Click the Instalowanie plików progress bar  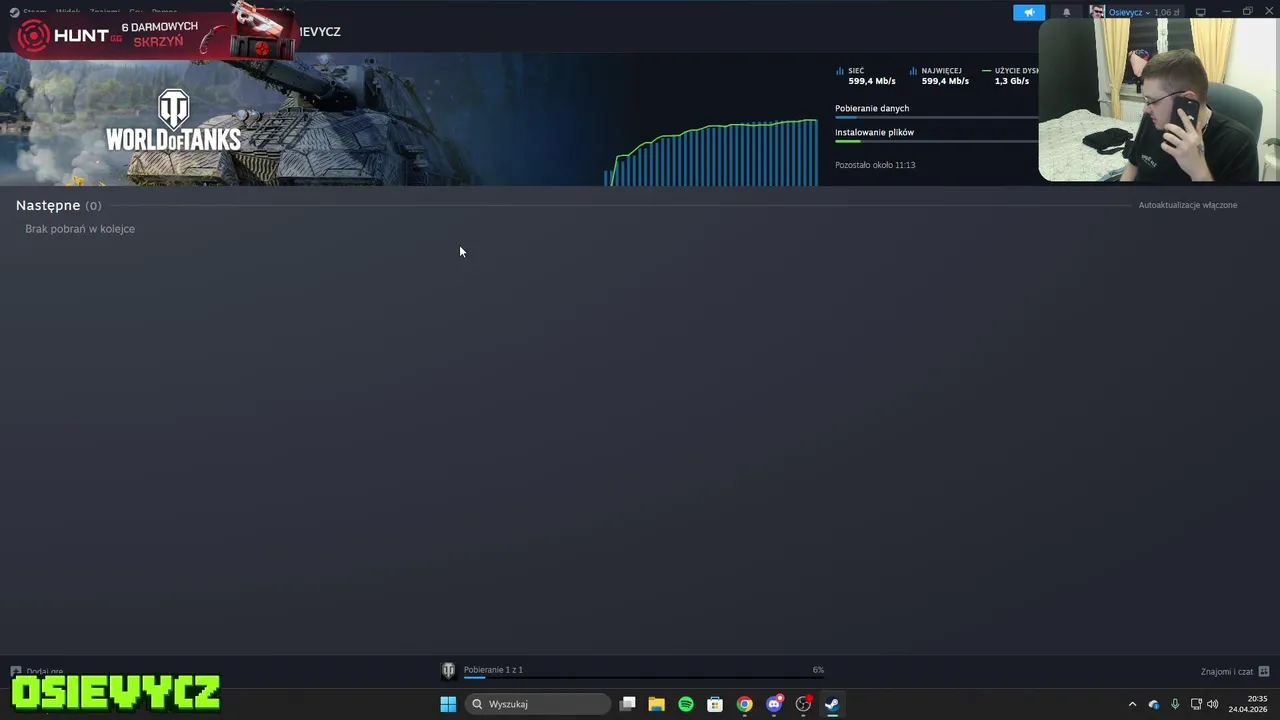pyautogui.click(x=936, y=141)
